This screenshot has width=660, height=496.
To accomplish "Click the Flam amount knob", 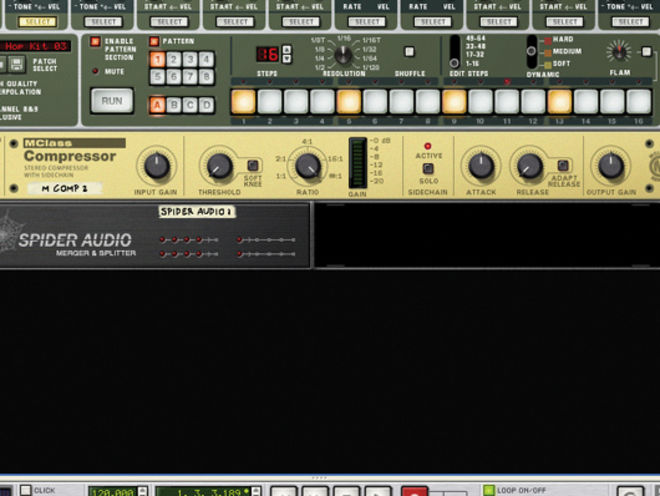I will (619, 52).
